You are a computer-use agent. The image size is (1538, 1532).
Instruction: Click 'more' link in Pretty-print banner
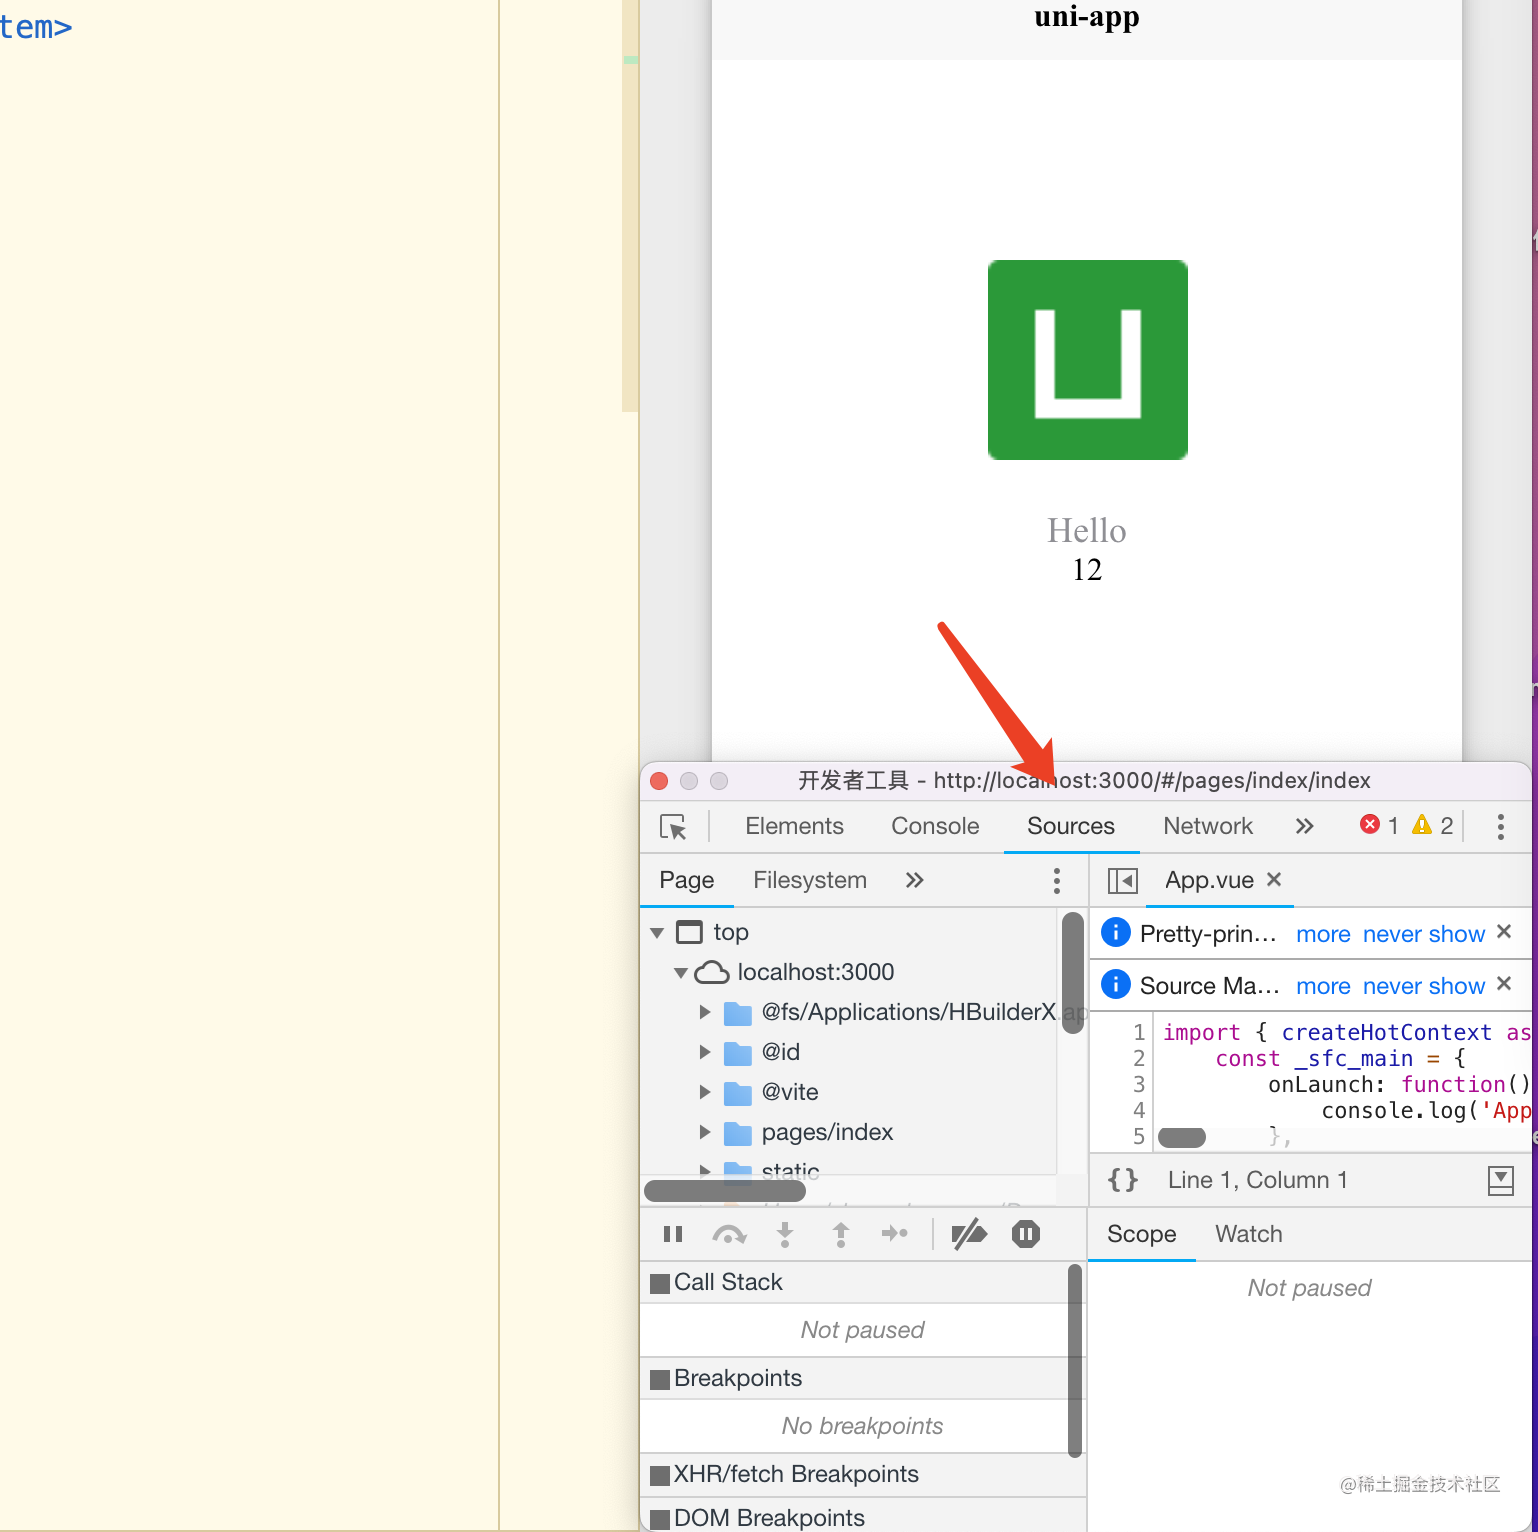(1323, 934)
